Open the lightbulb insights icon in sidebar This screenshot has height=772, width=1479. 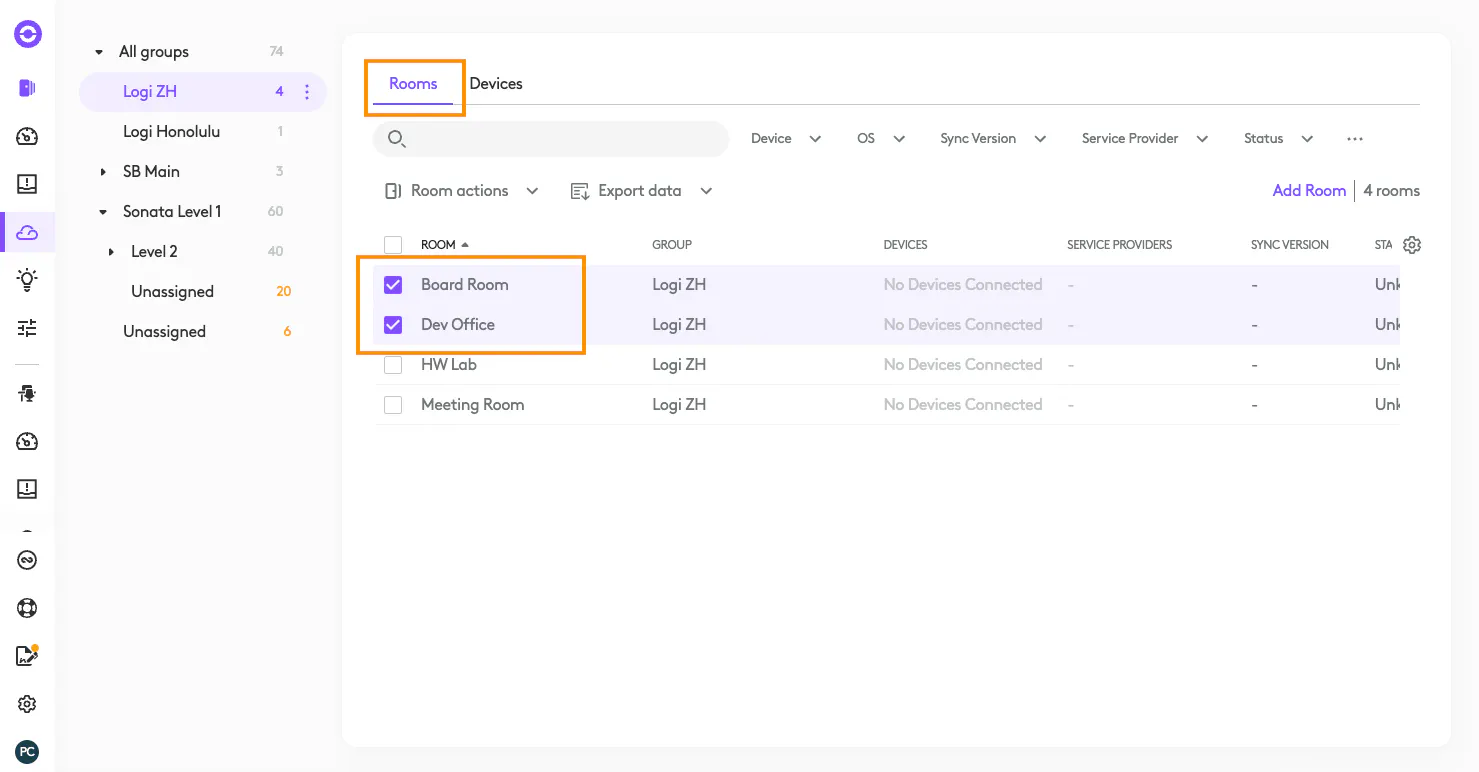coord(27,280)
